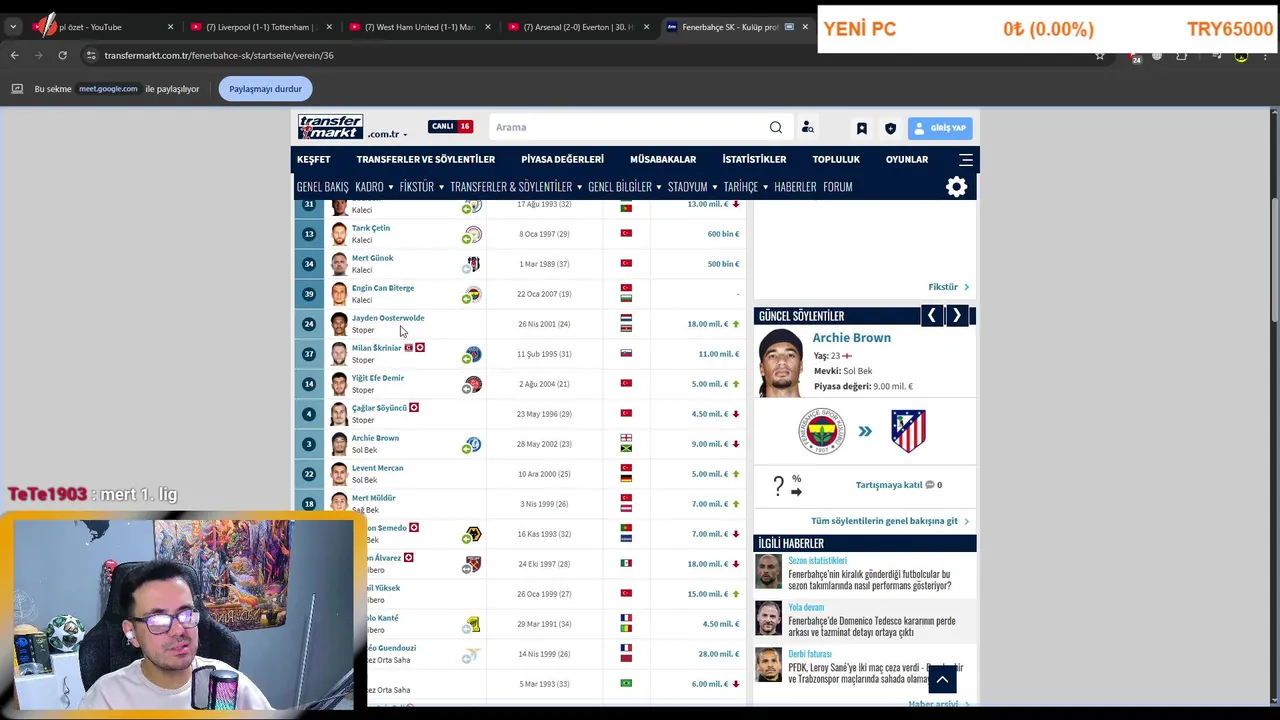1280x720 pixels.
Task: Click the GİRİŞ YAP login button
Action: (940, 128)
